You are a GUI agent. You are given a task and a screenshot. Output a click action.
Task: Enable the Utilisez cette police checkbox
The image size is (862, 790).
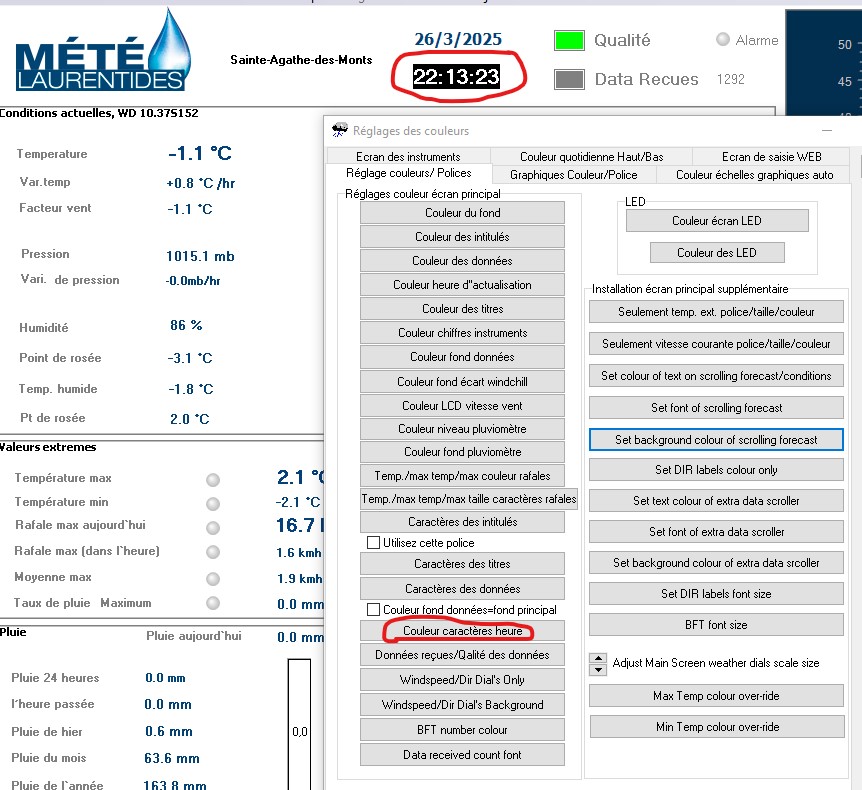click(x=373, y=543)
